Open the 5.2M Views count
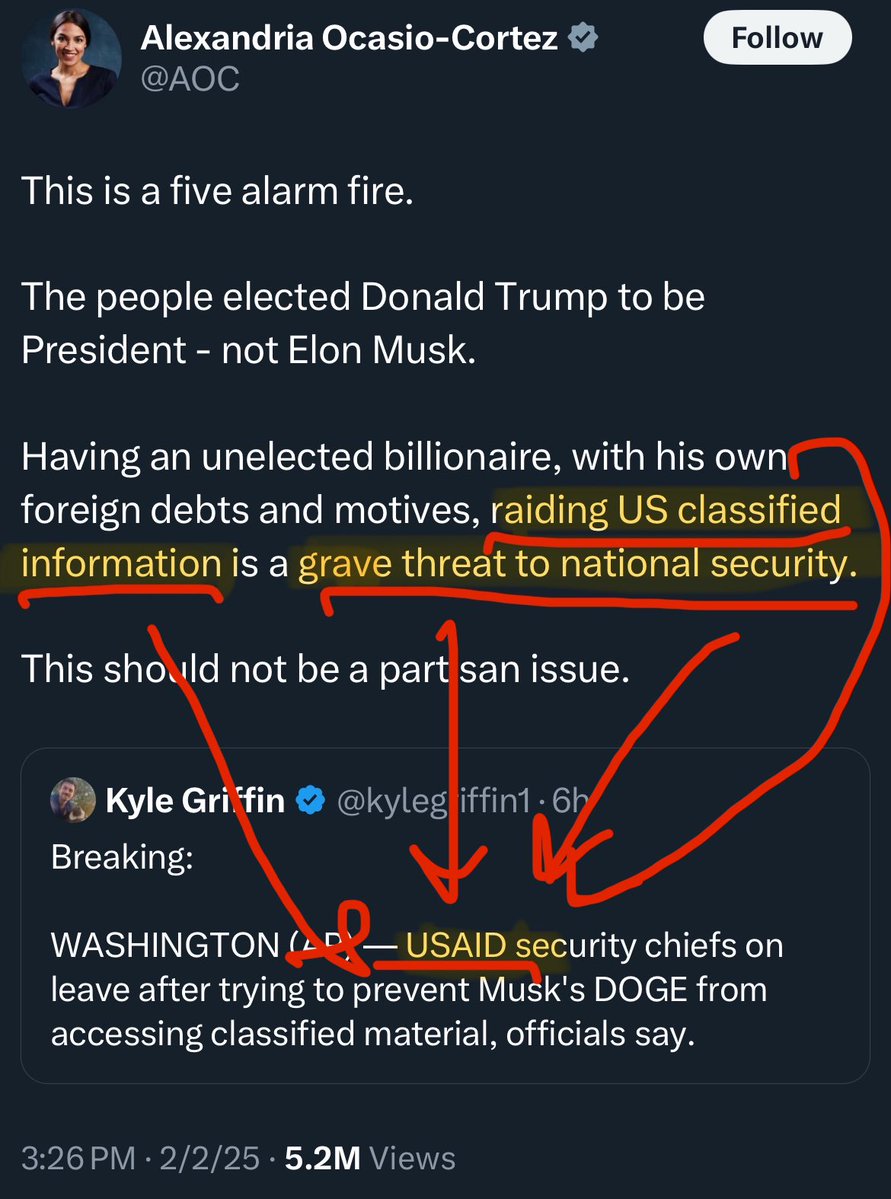 (370, 1158)
